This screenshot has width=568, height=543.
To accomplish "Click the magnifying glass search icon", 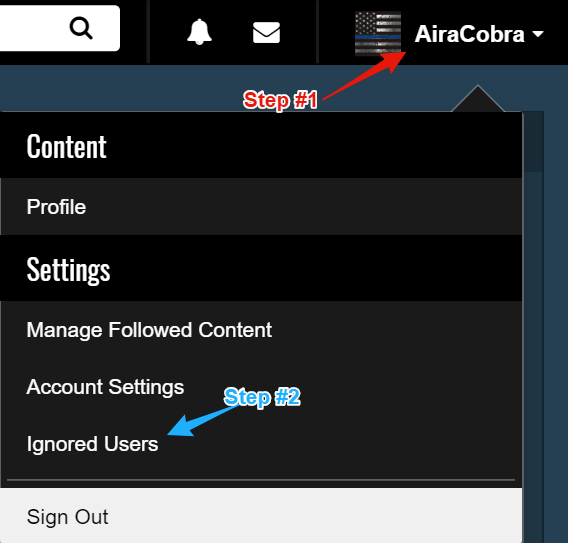I will (81, 28).
